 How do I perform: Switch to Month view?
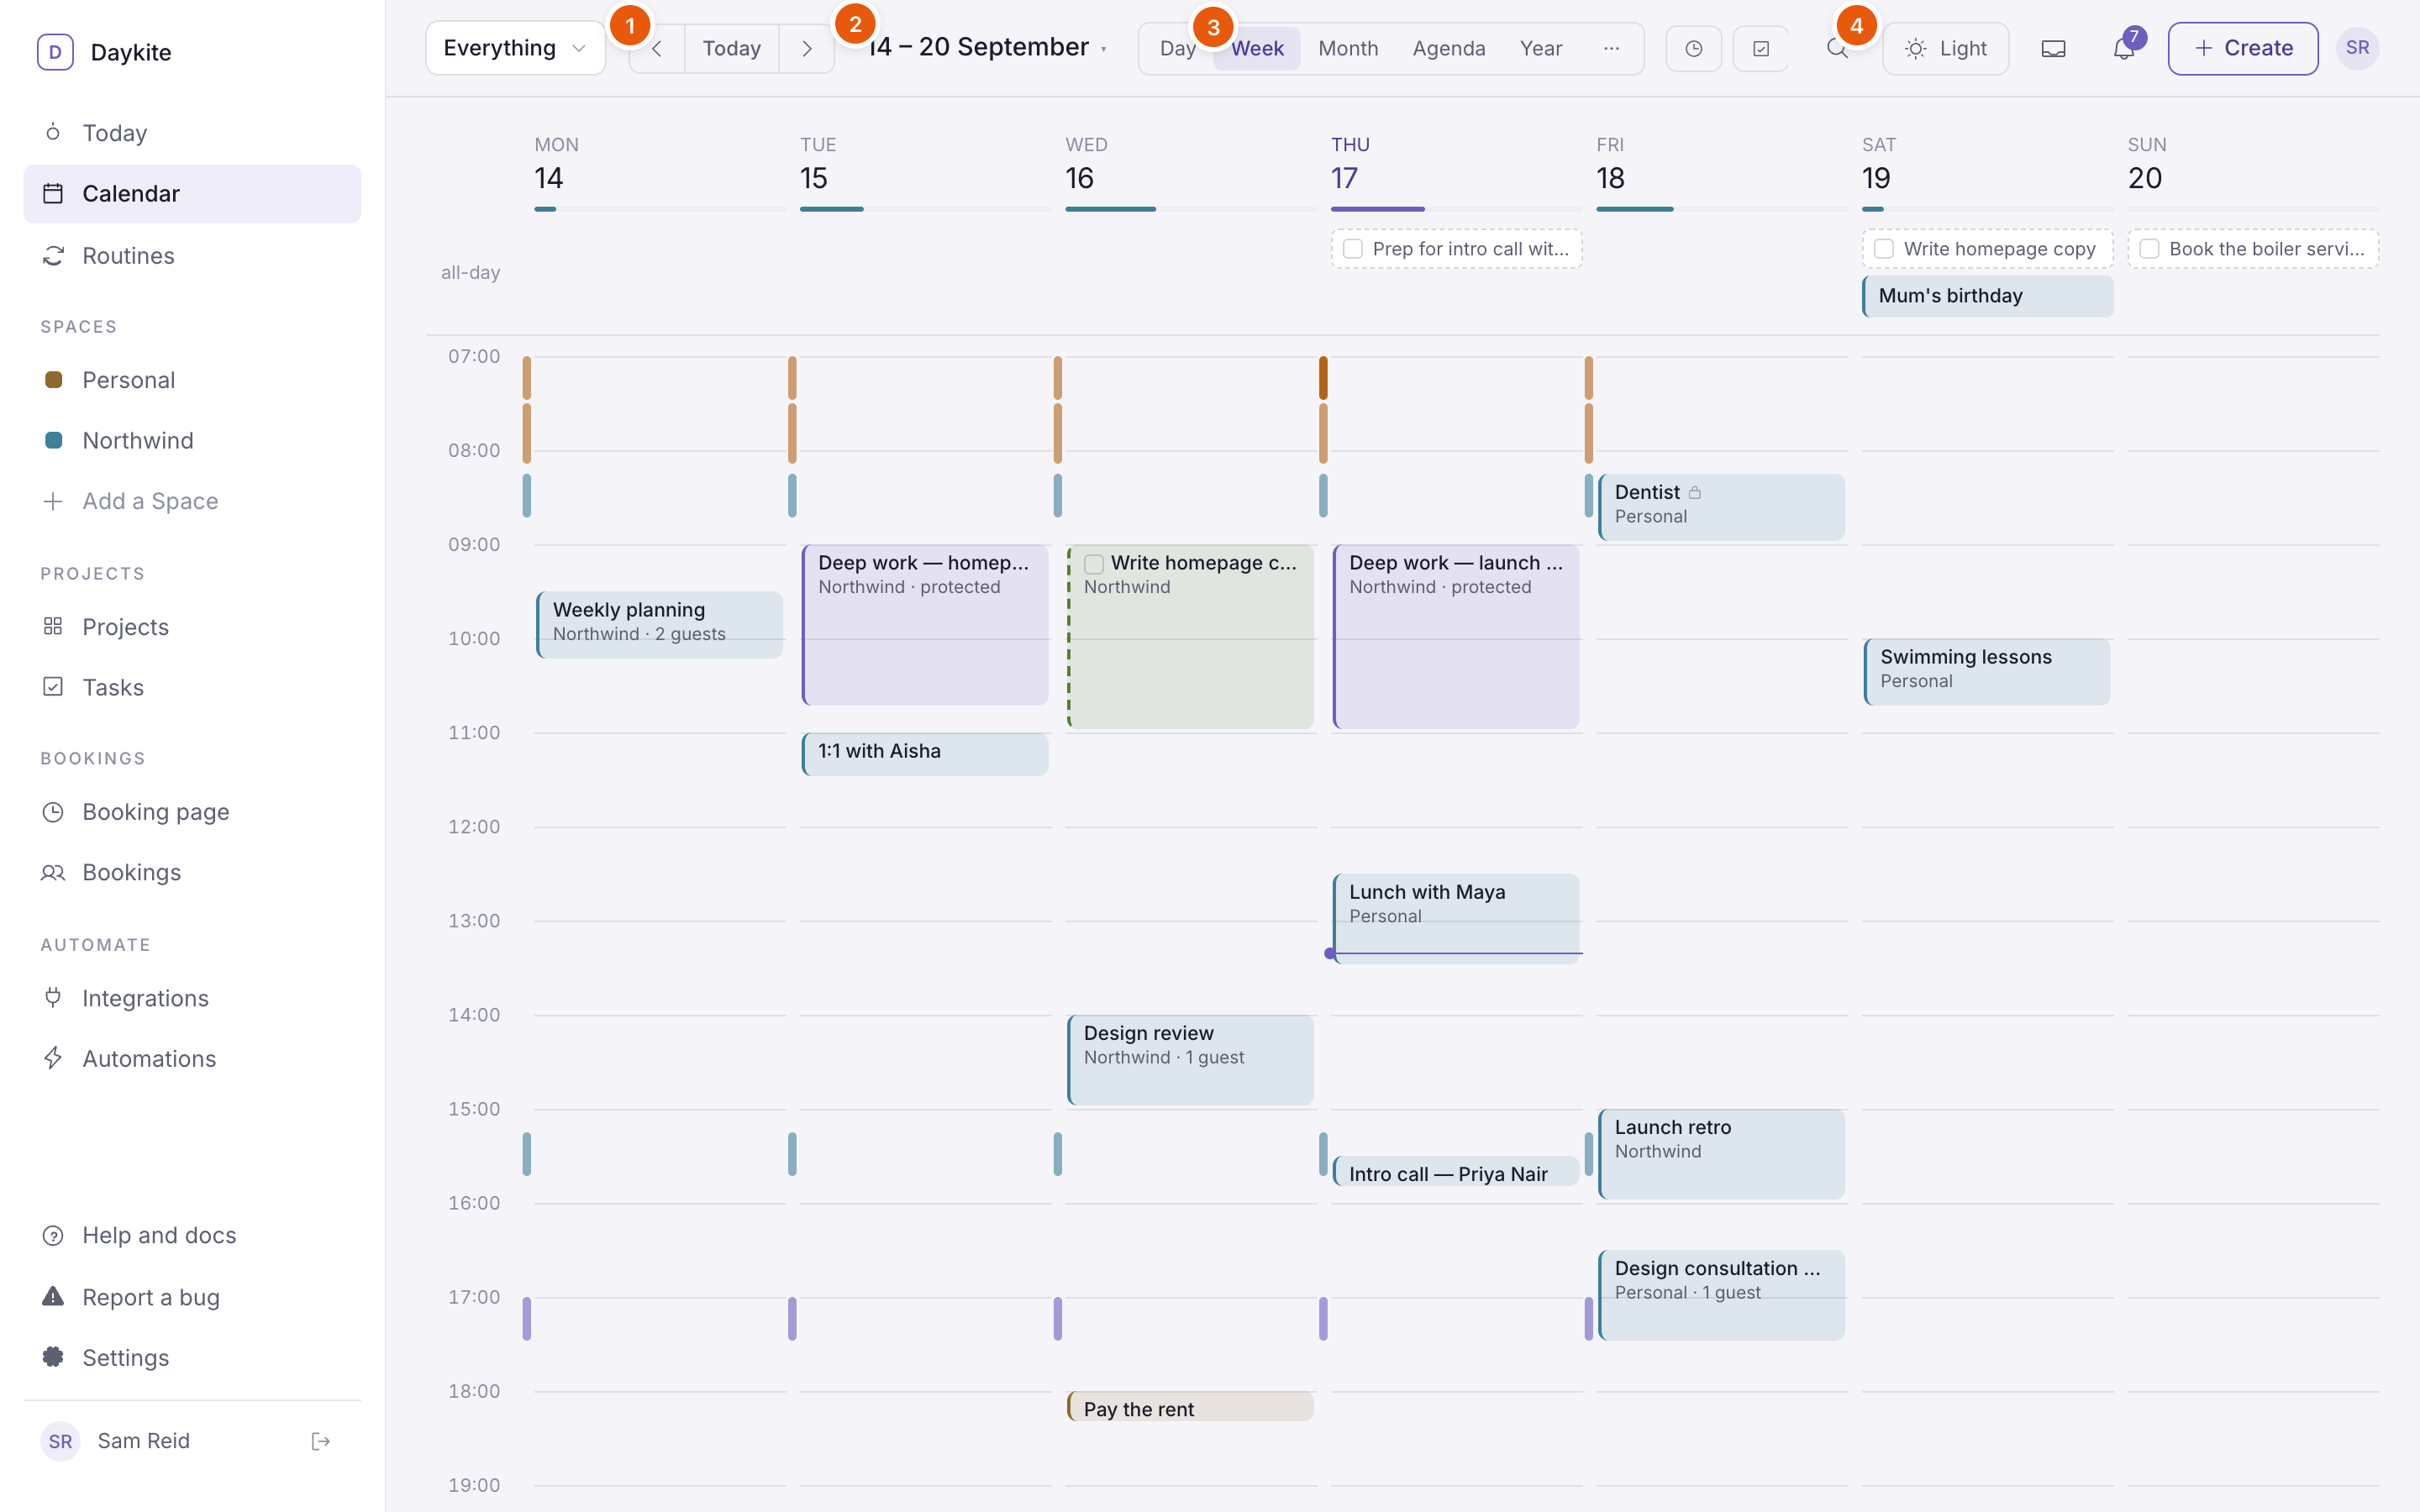coord(1348,48)
